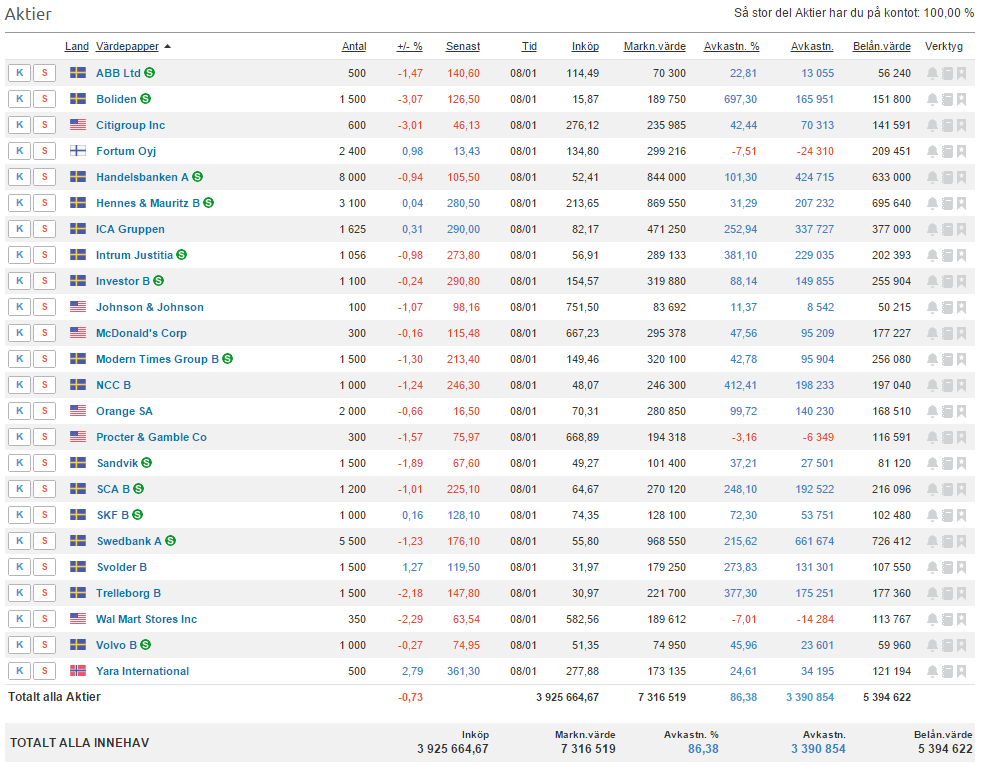Image resolution: width=986 pixels, height=765 pixels.
Task: Click the S sell button for Boliden
Action: (45, 99)
